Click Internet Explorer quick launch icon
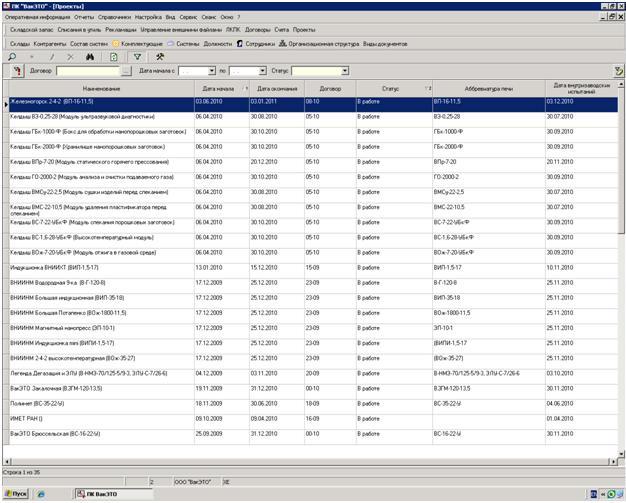Viewport: 626px width, 503px height. [x=41, y=494]
